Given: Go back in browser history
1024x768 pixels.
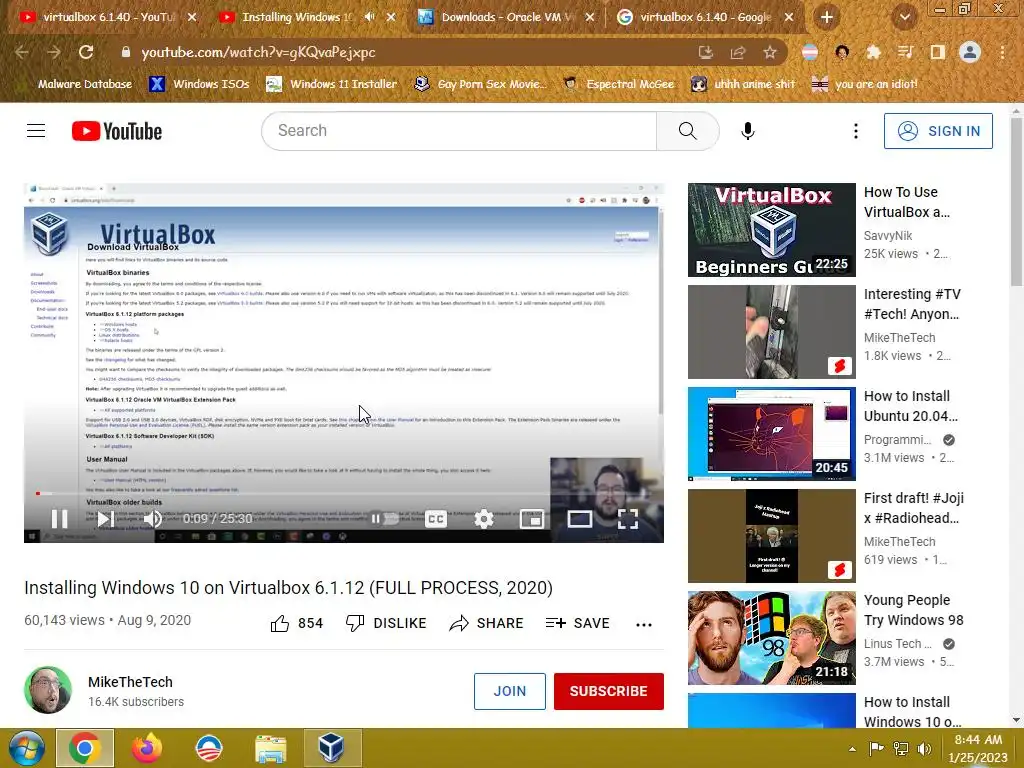Looking at the screenshot, I should 22,52.
